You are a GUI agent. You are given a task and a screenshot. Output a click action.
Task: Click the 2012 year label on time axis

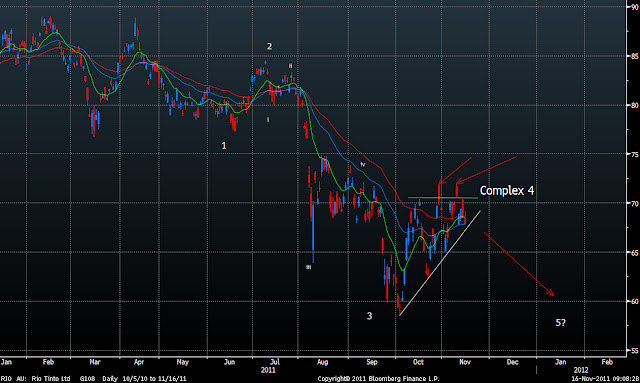581,370
